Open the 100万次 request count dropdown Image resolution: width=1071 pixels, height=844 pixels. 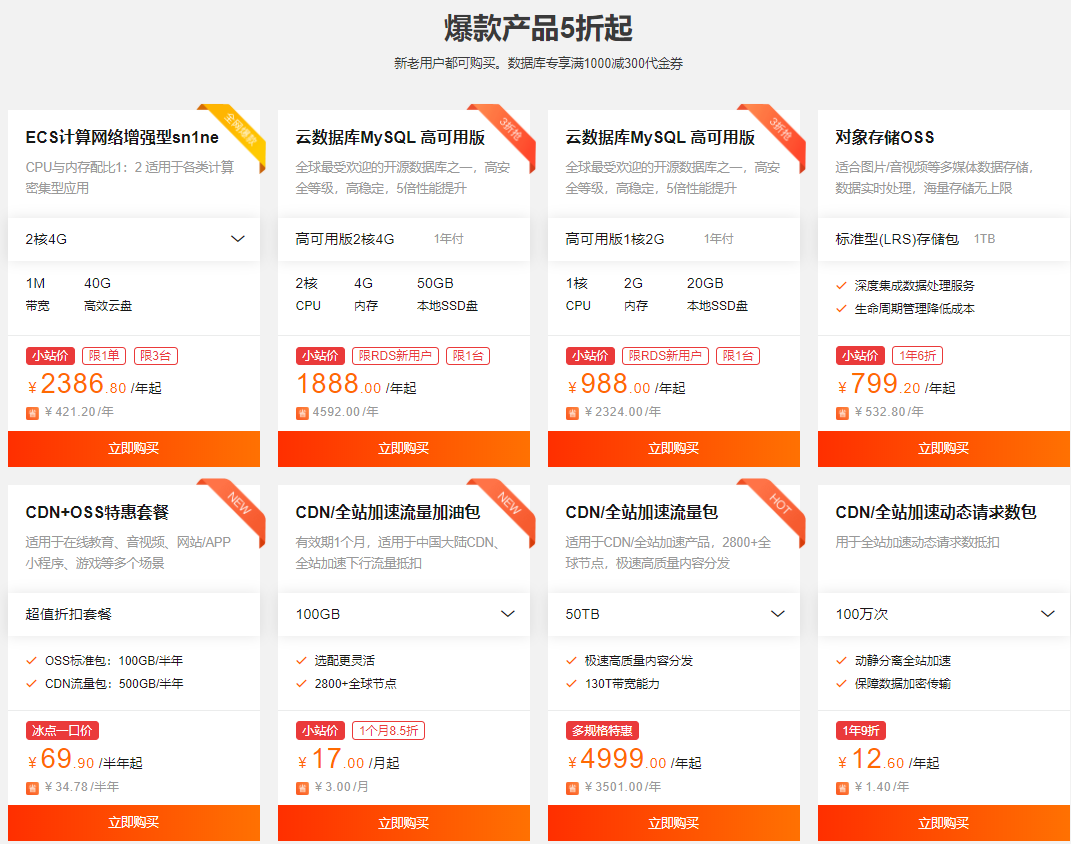[1048, 614]
